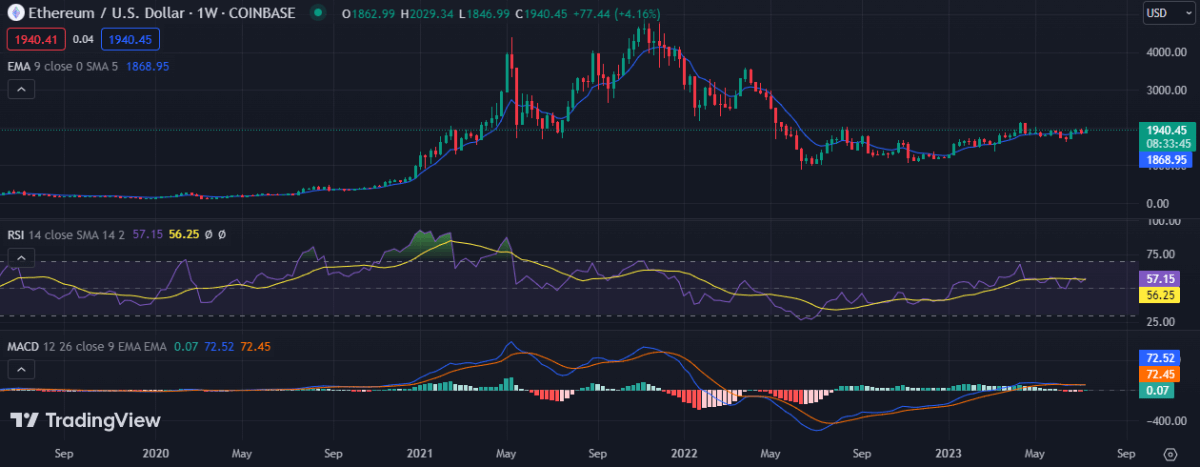This screenshot has width=1200, height=467.
Task: Click the 3000.00 price axis label
Action: pyautogui.click(x=1166, y=91)
